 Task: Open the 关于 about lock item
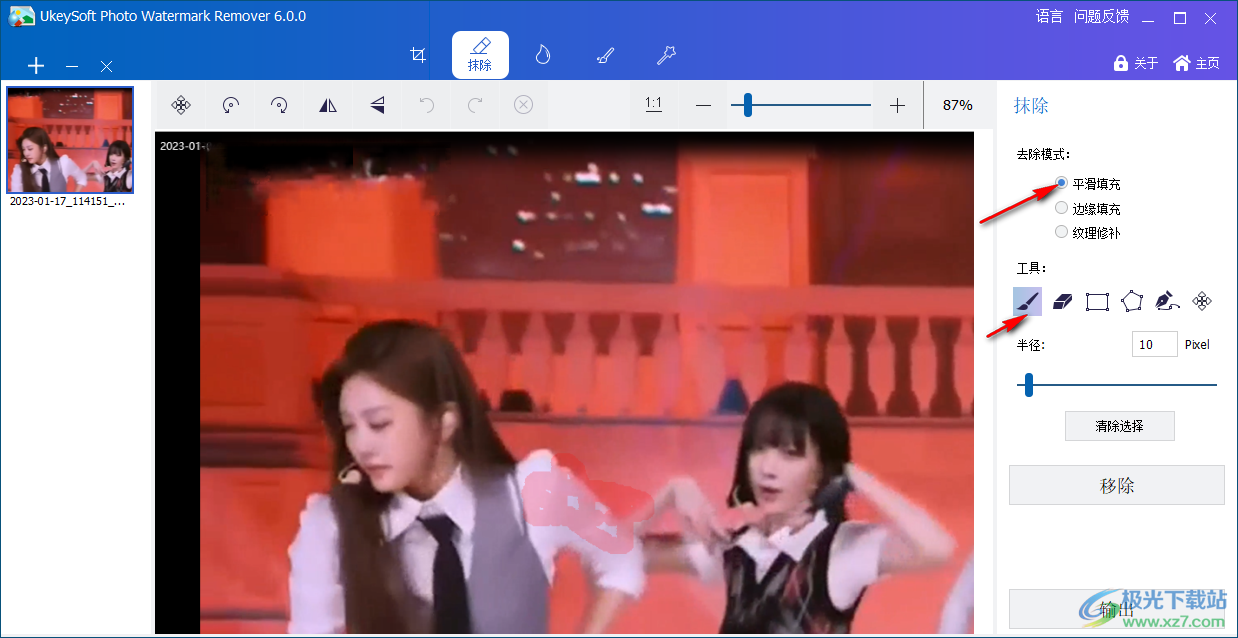click(1136, 63)
